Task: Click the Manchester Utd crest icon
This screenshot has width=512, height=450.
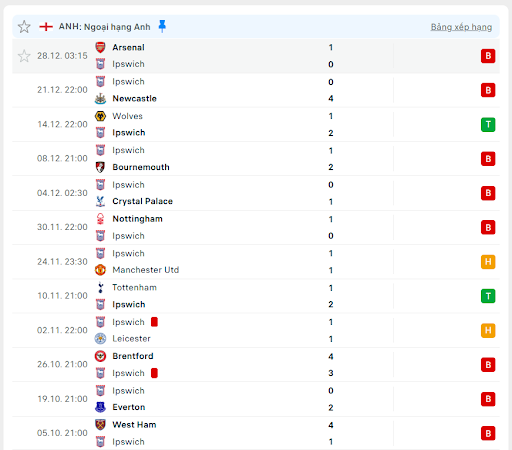Action: pos(100,270)
